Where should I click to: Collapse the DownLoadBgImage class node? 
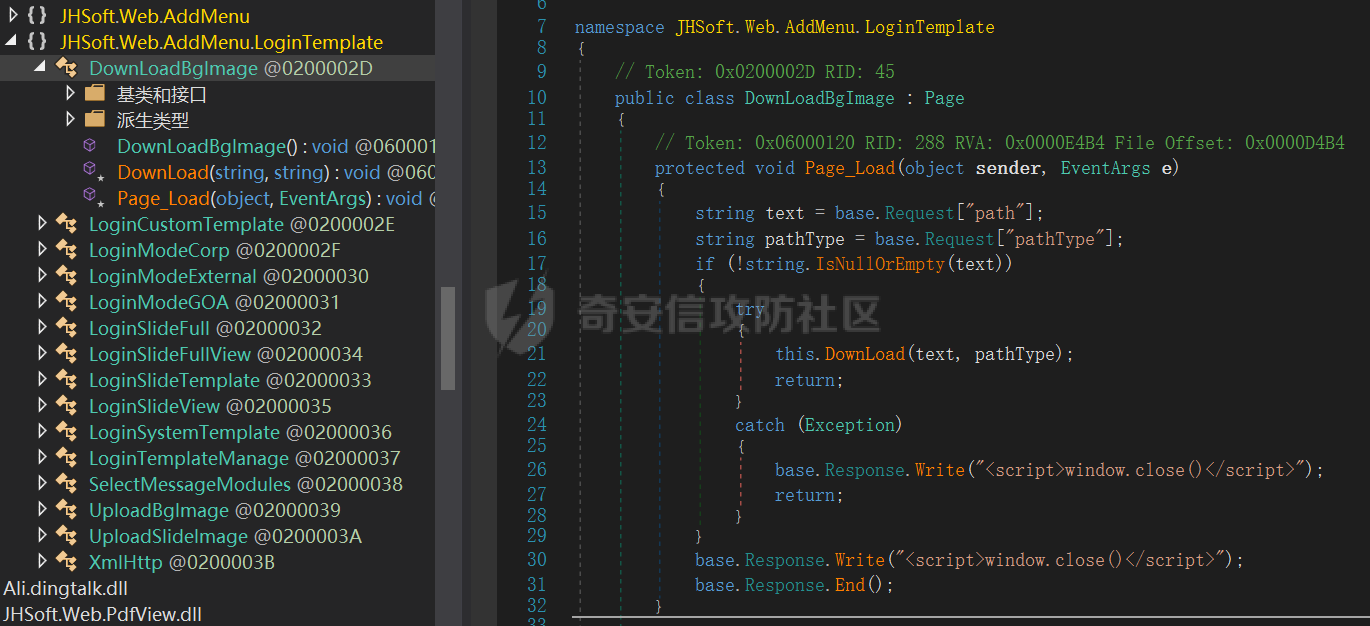40,68
